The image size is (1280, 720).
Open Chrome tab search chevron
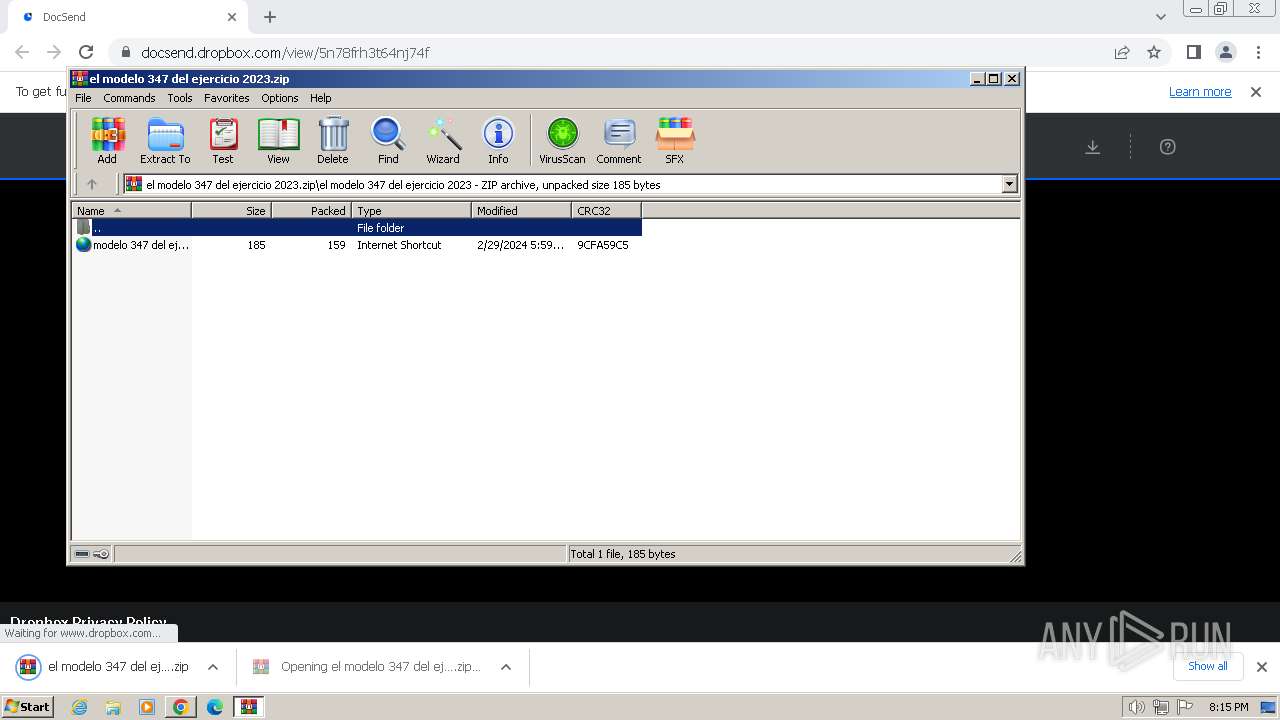click(x=1161, y=17)
